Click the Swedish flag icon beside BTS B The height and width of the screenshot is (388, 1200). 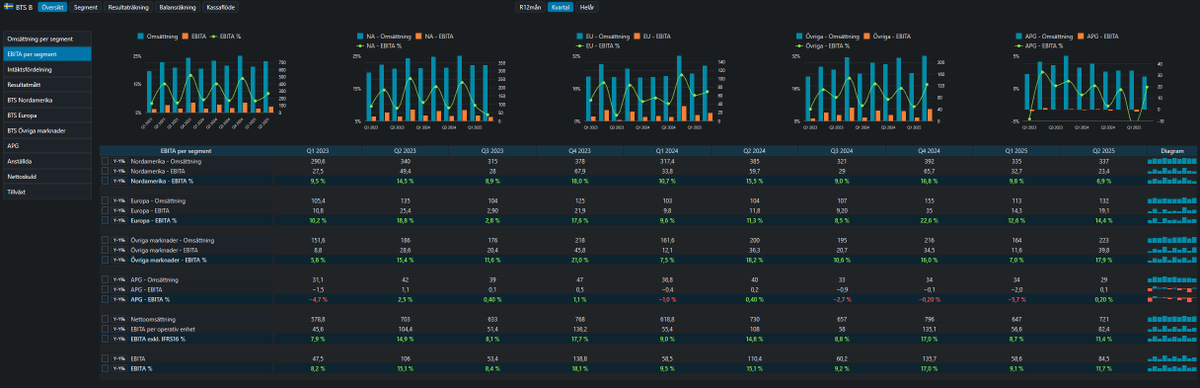(9, 6)
